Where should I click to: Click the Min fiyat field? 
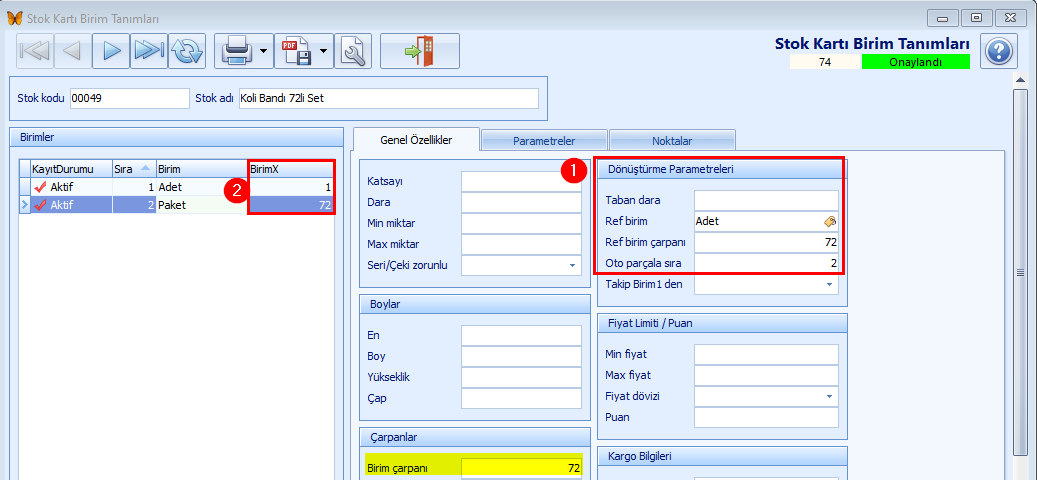point(766,354)
